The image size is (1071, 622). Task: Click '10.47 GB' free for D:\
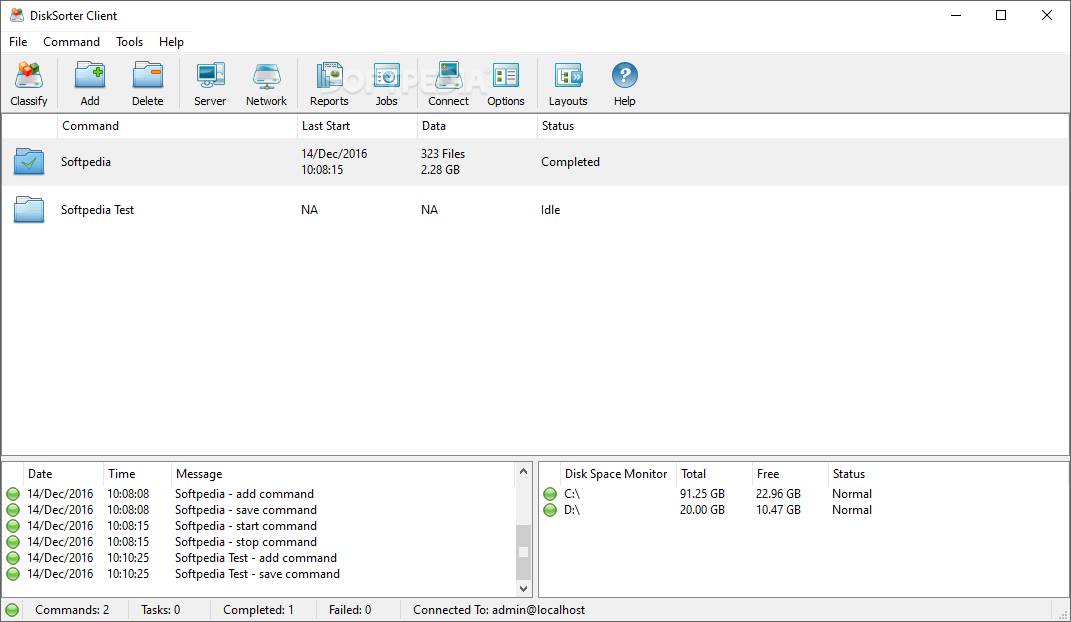(x=778, y=510)
